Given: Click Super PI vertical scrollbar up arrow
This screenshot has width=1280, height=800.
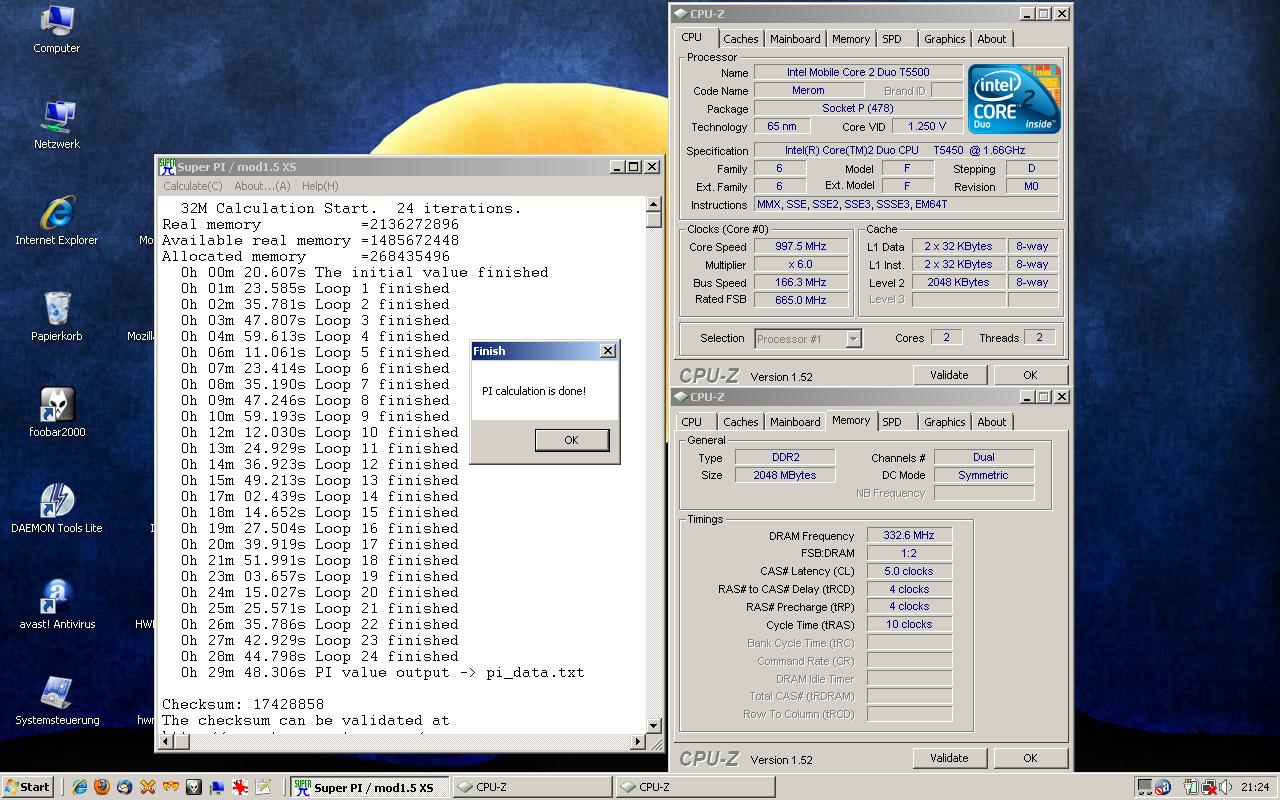Looking at the screenshot, I should 654,204.
